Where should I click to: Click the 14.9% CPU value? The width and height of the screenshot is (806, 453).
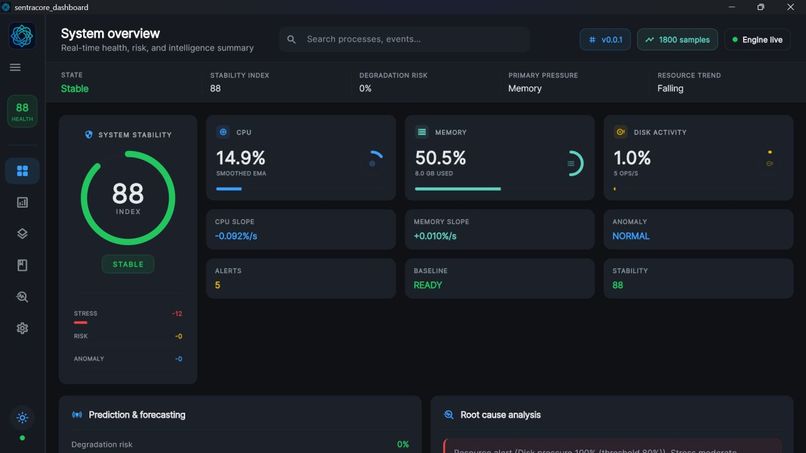pos(241,158)
